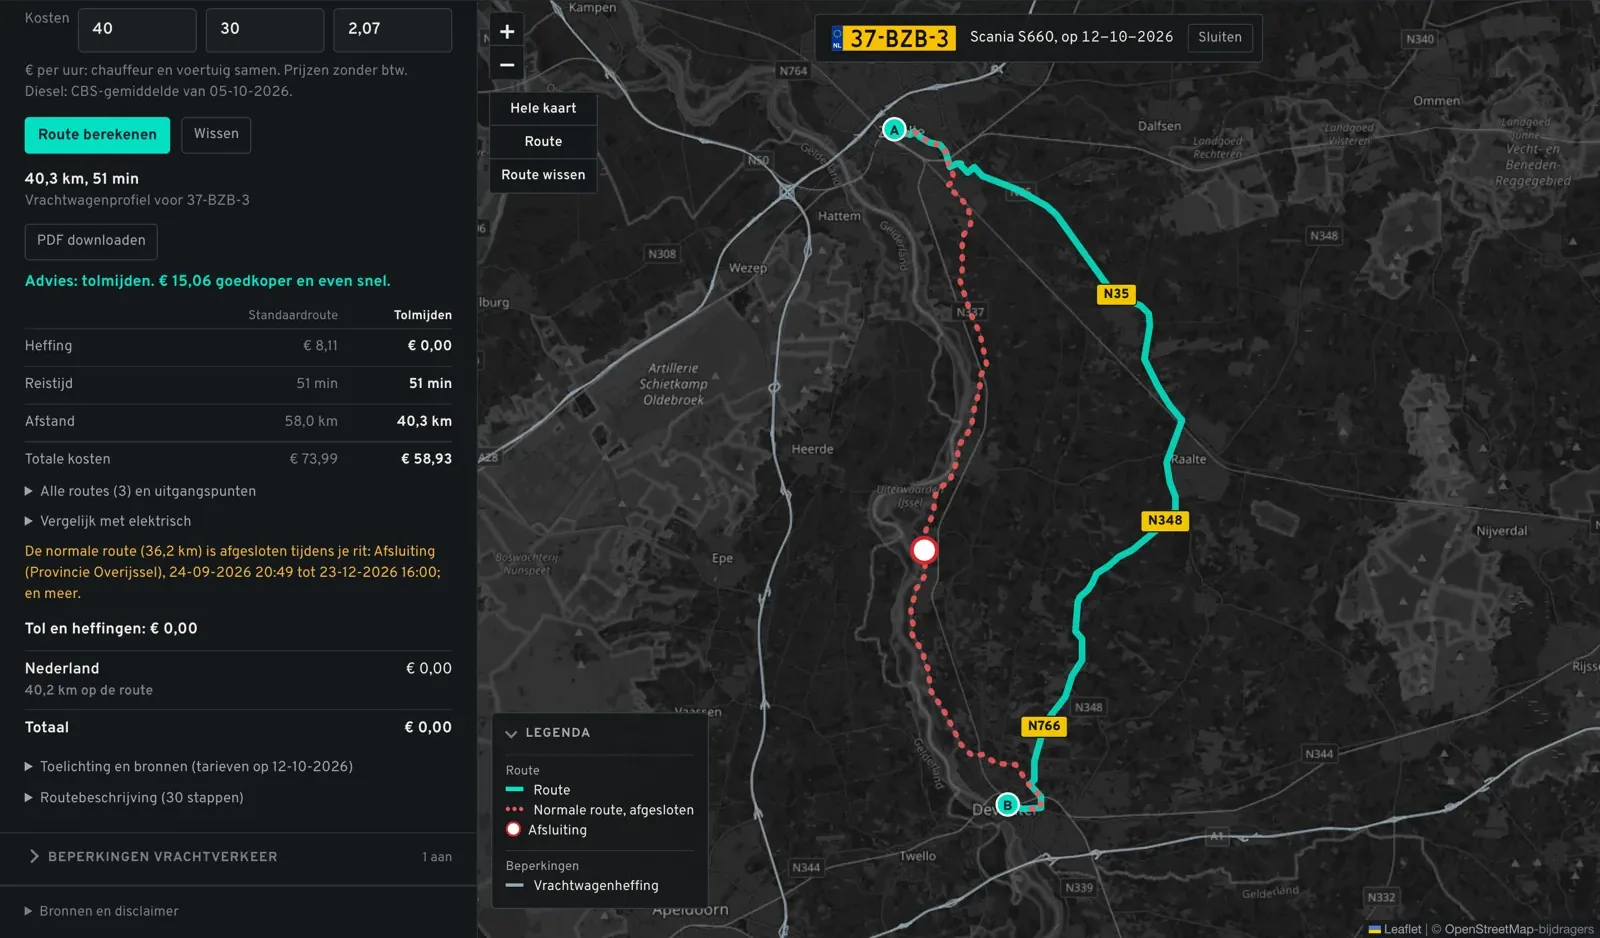This screenshot has width=1600, height=938.
Task: Click the N35 road label
Action: [1116, 294]
